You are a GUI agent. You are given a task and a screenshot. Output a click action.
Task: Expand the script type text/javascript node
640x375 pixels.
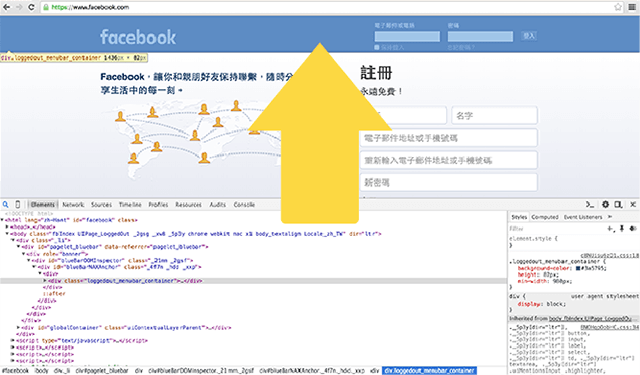[13, 340]
